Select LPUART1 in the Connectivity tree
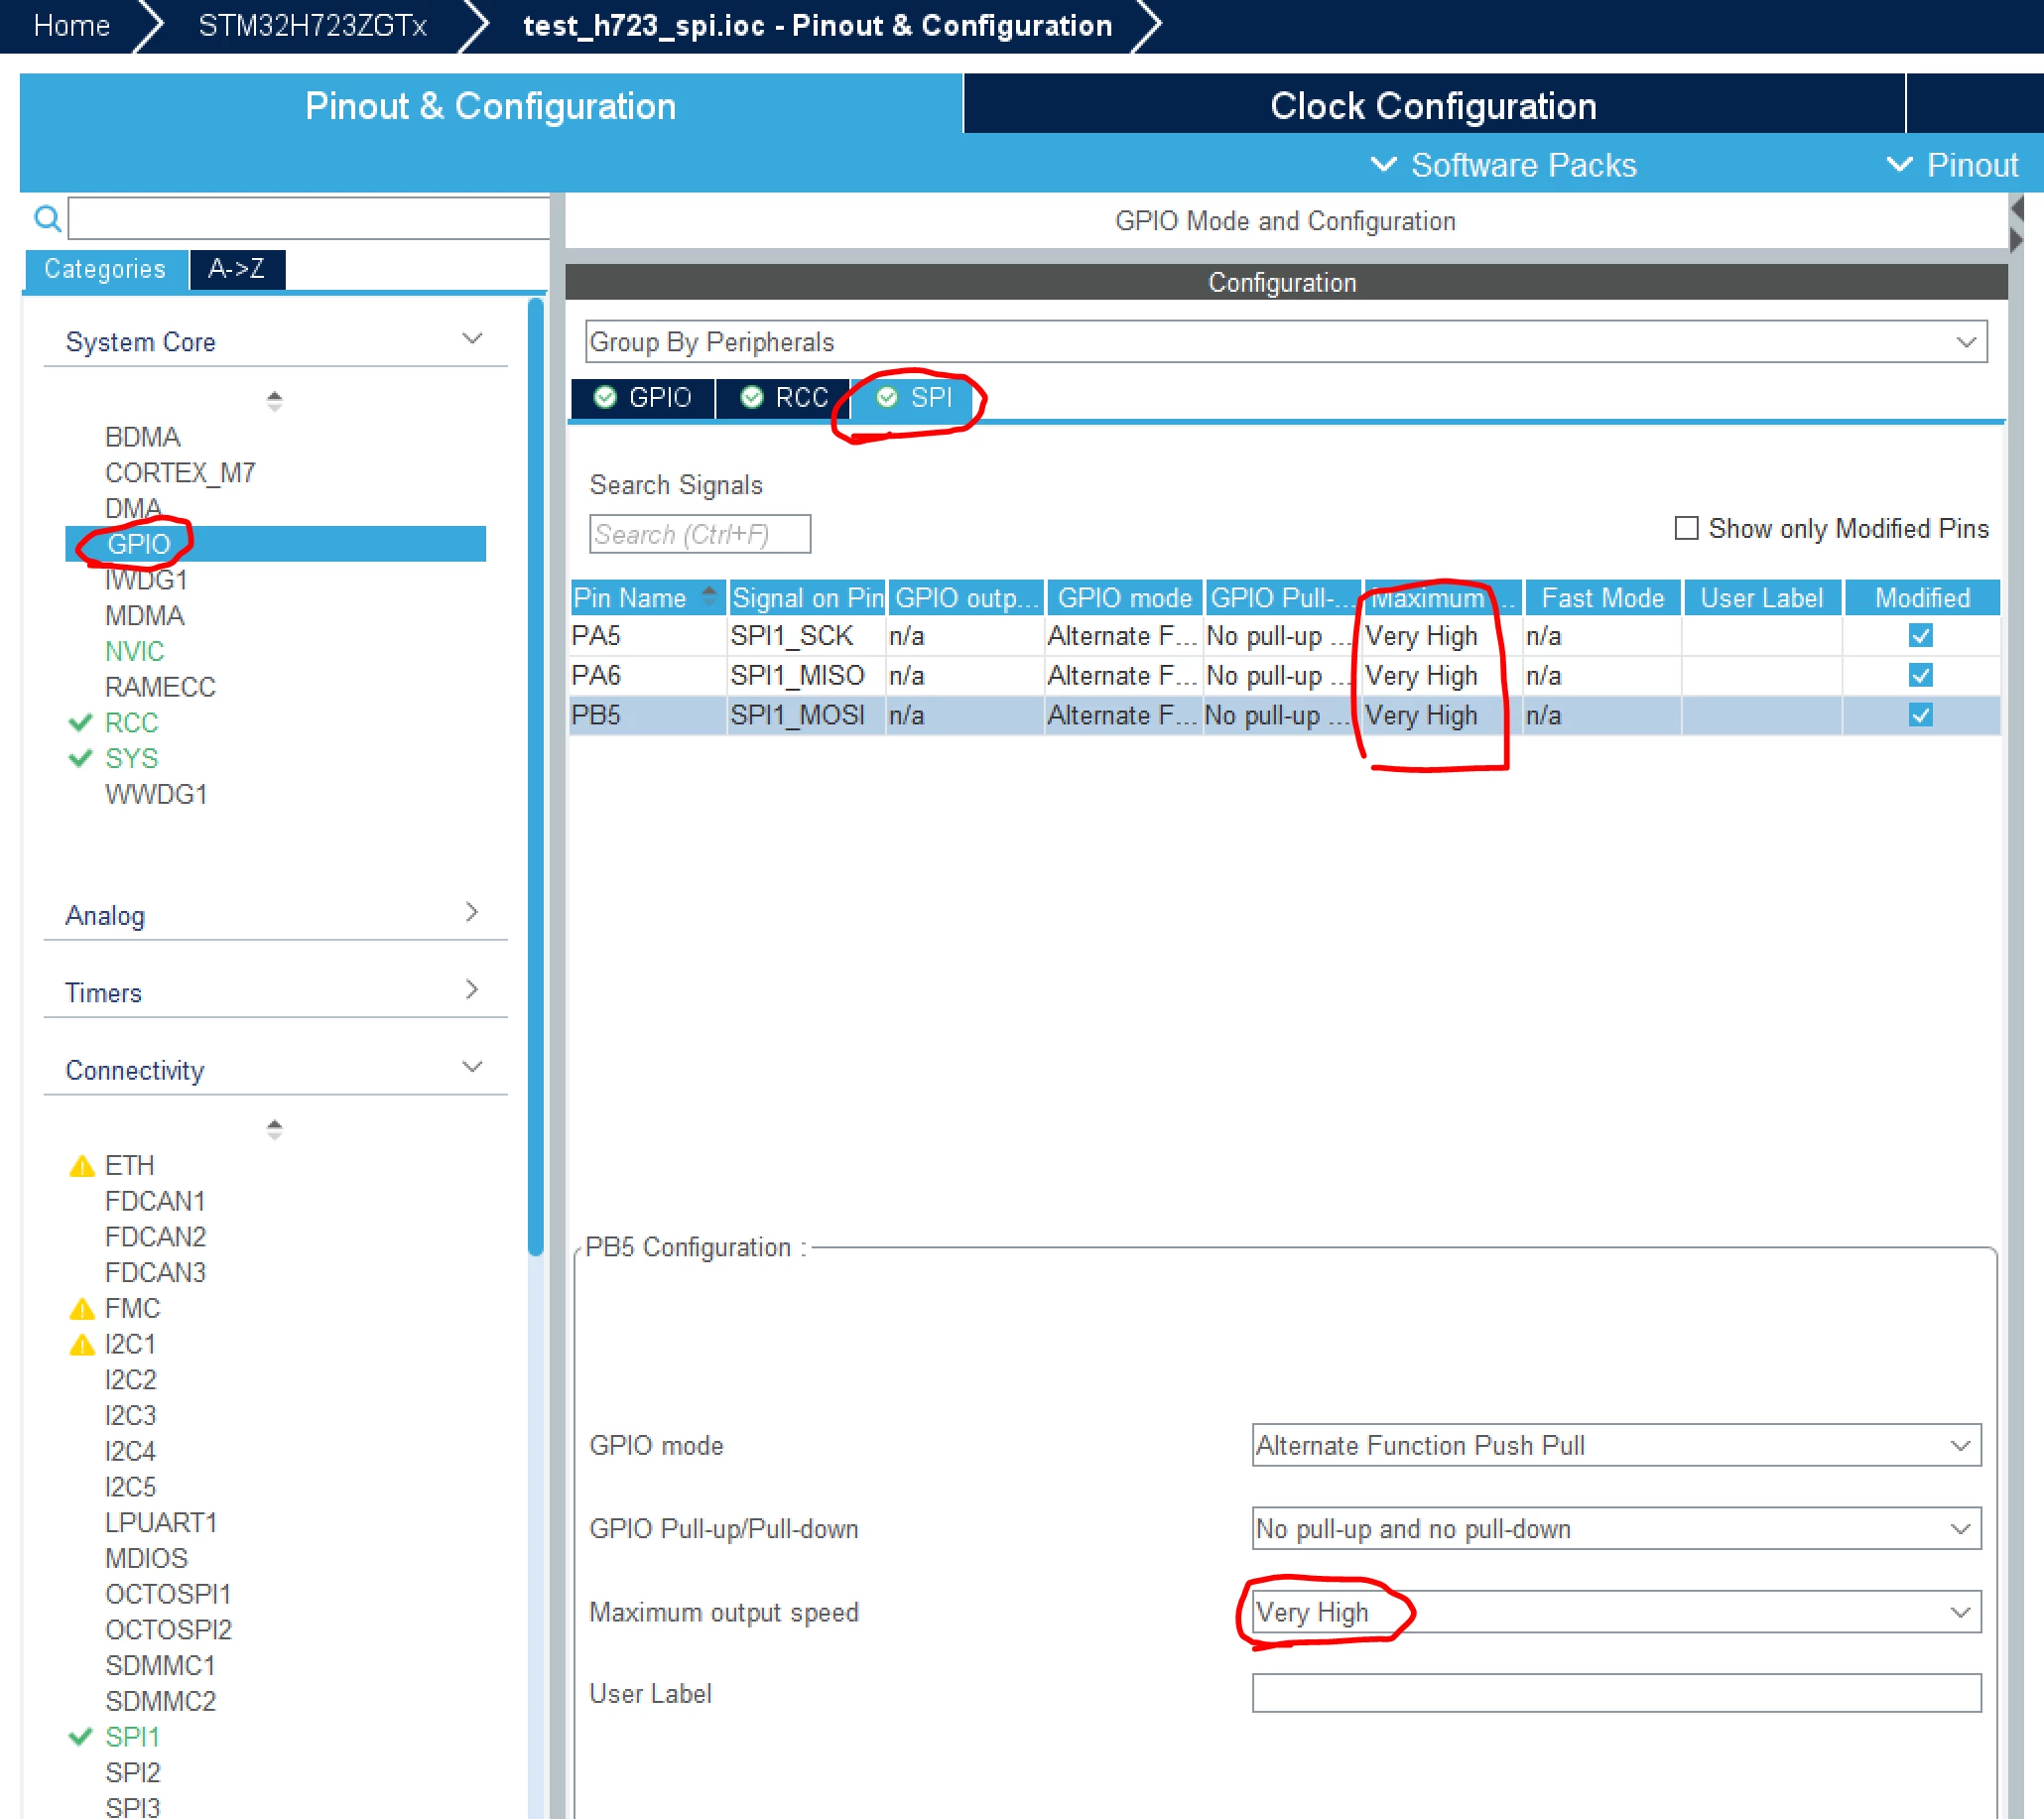 click(161, 1523)
